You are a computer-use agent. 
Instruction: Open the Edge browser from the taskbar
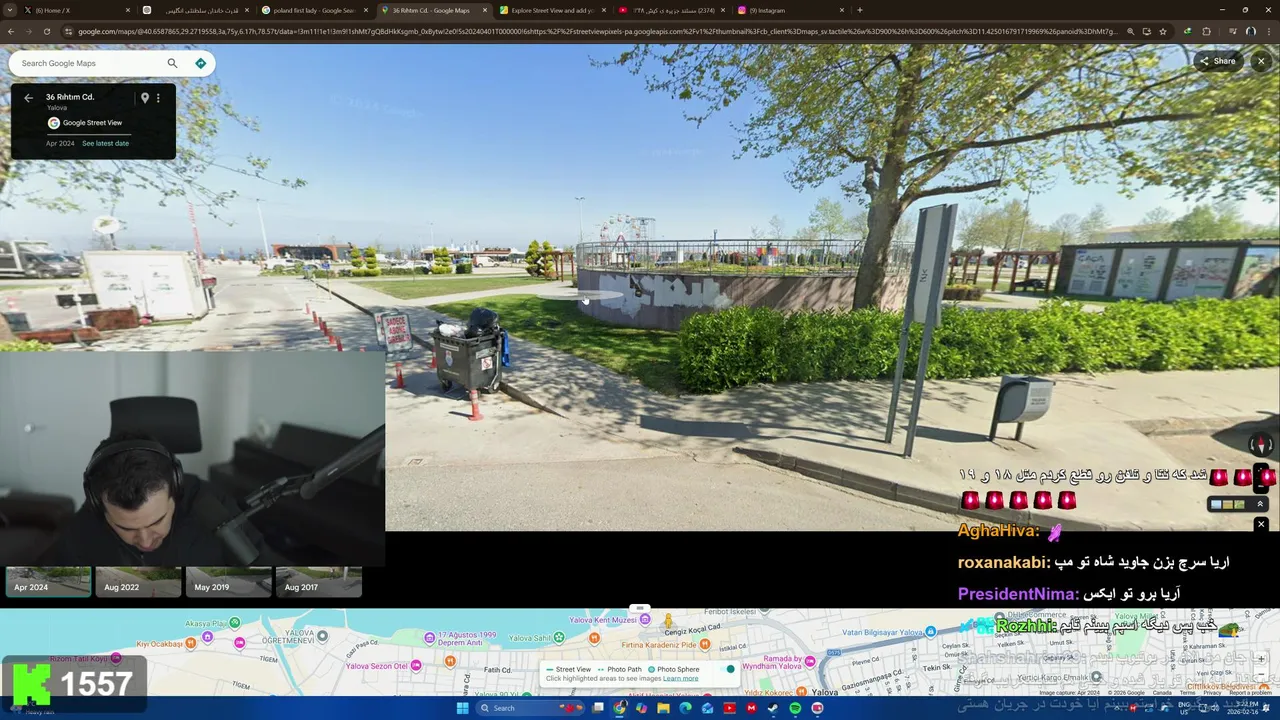click(685, 708)
